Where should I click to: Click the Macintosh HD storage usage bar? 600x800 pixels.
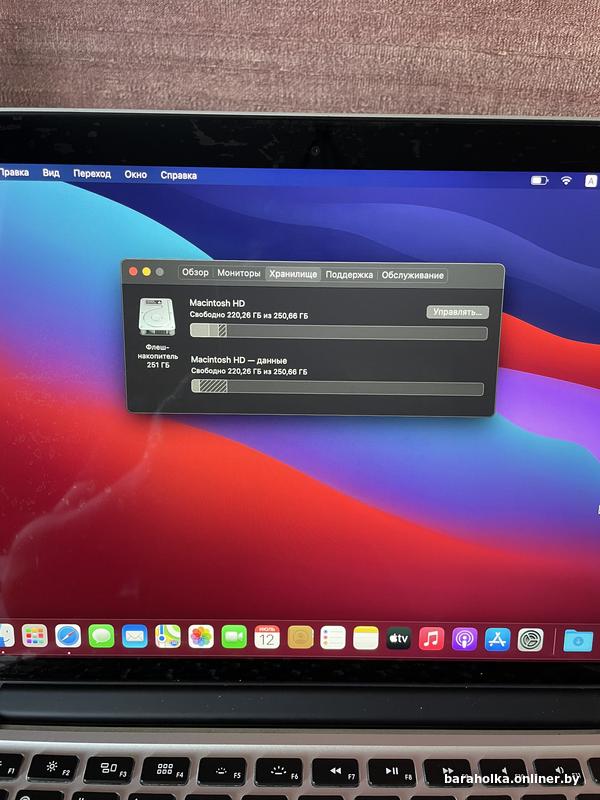coord(339,332)
